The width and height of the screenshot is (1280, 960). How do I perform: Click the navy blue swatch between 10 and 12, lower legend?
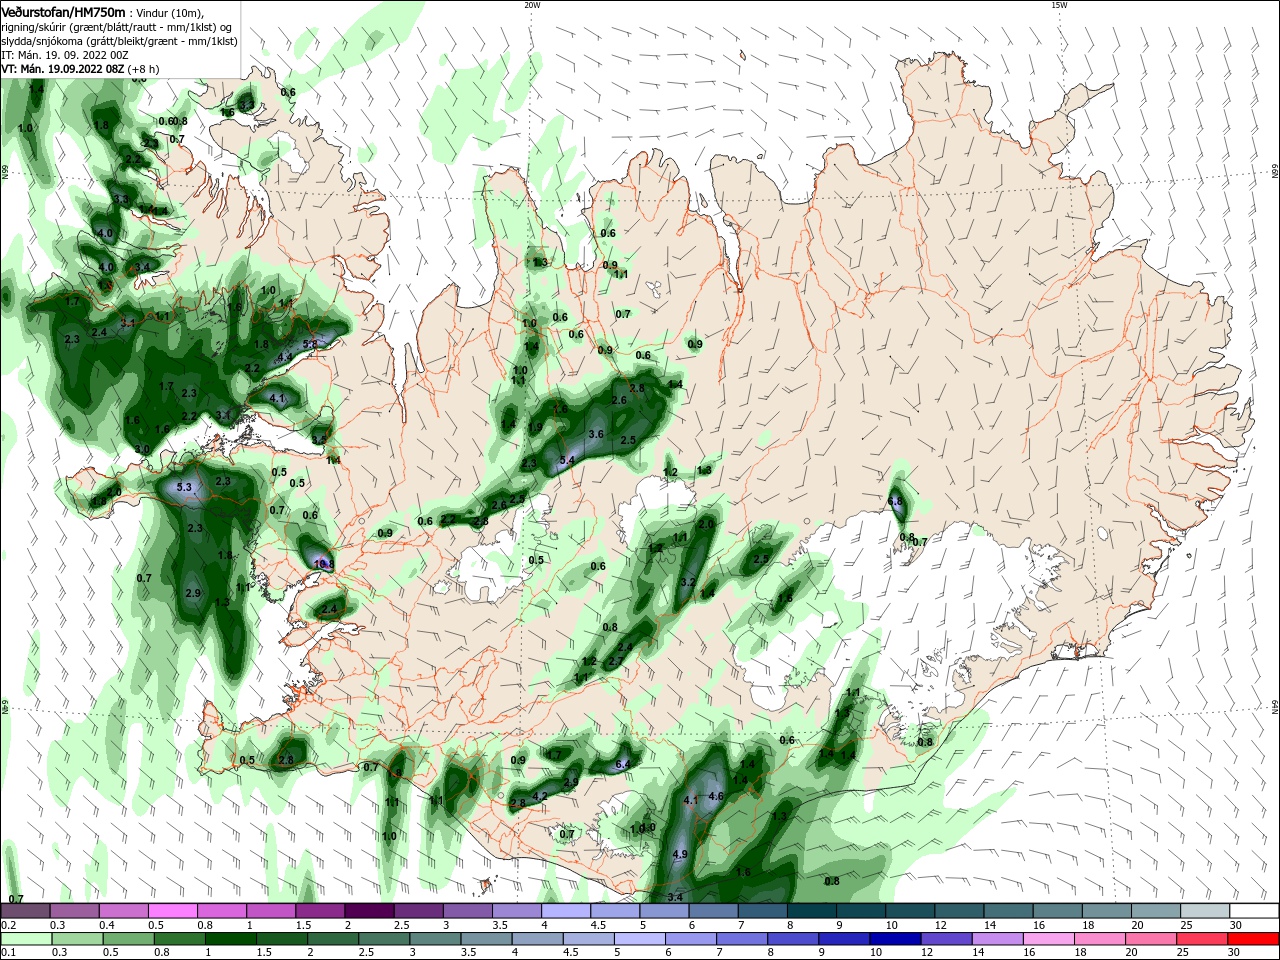[x=897, y=939]
